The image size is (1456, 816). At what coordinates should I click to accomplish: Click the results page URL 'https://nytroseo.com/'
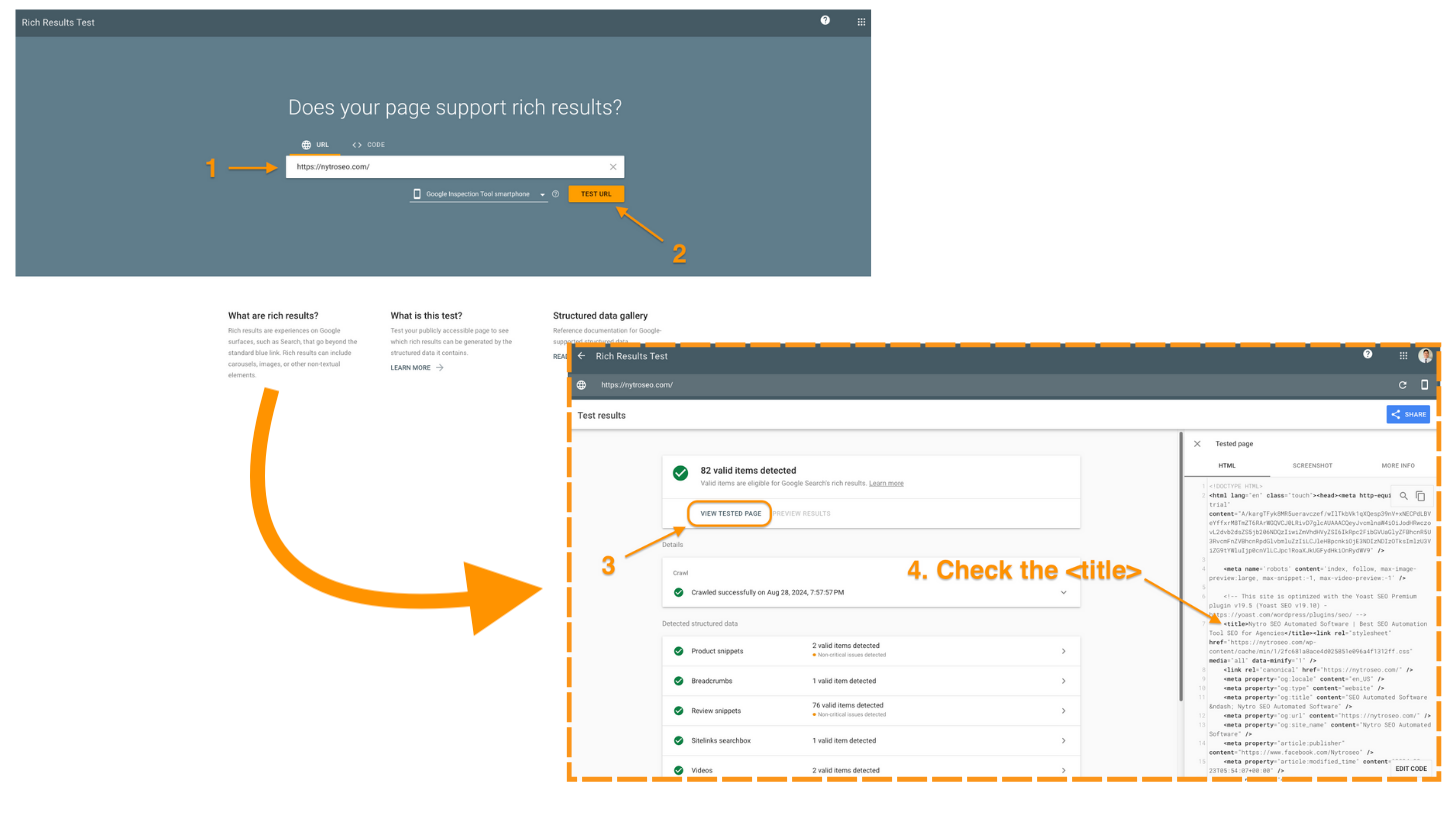[637, 385]
